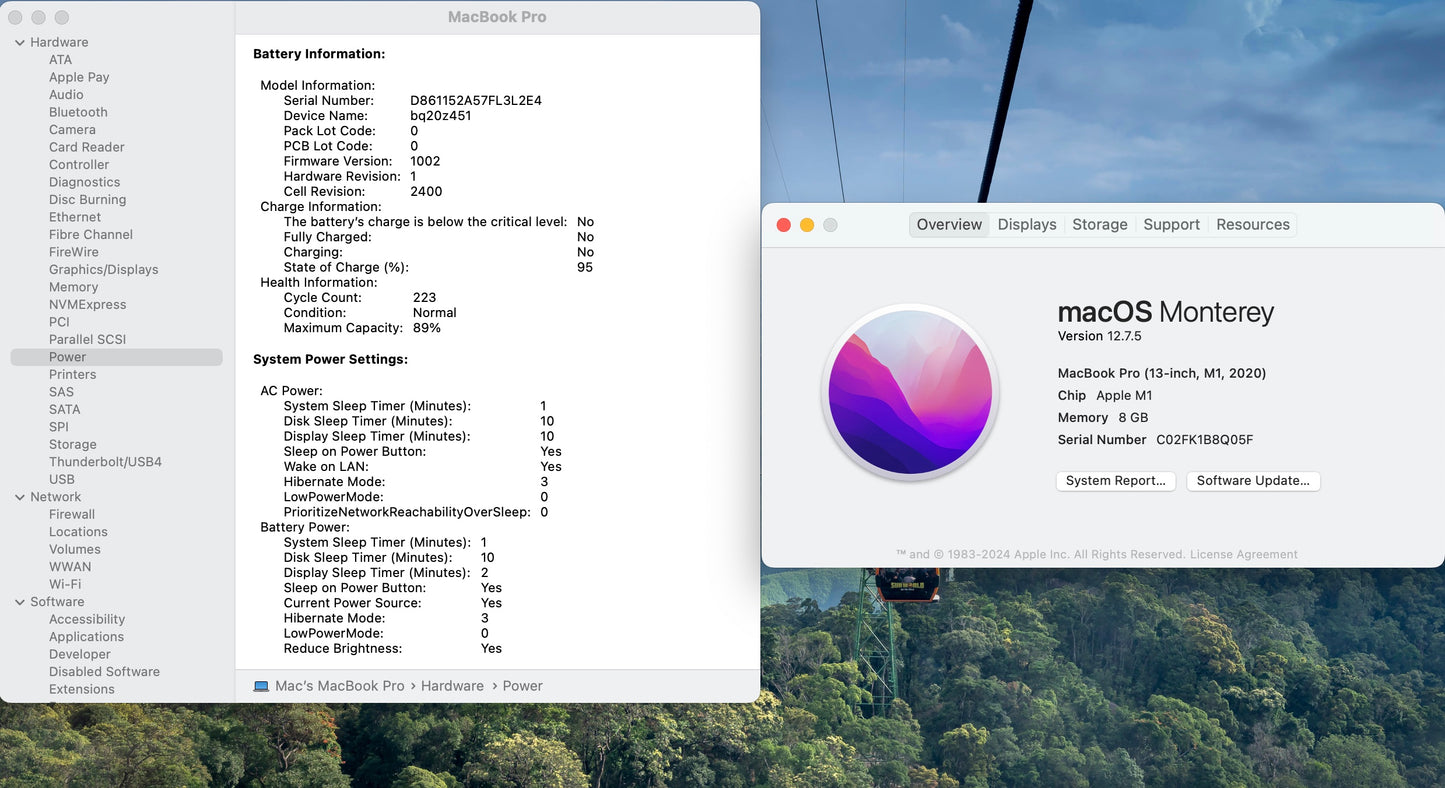
Task: Click the device name bq20z451
Action: coord(441,116)
